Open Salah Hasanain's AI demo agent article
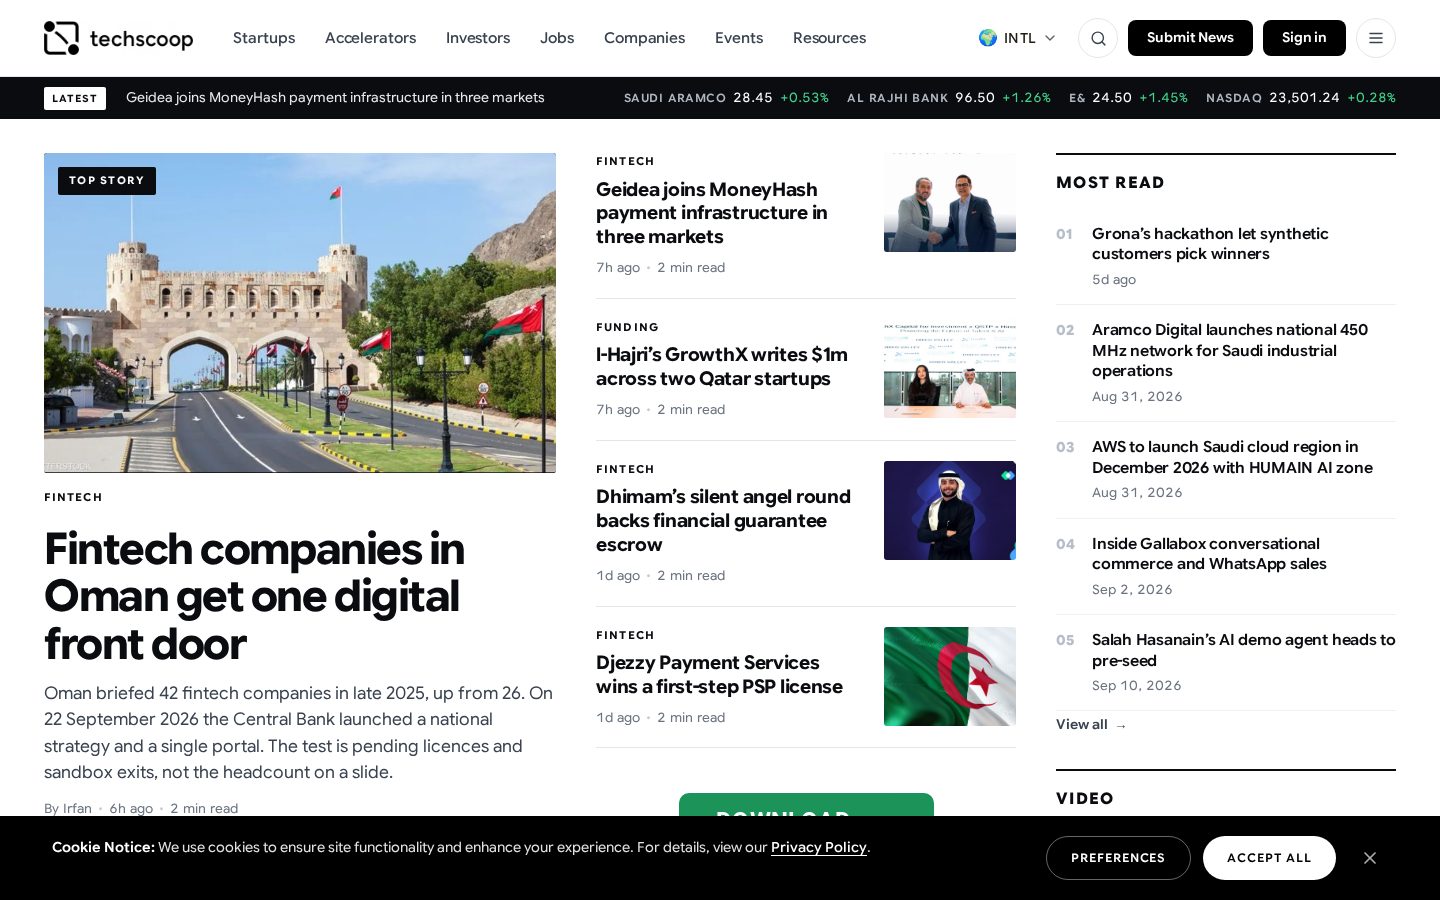Image resolution: width=1440 pixels, height=900 pixels. pos(1243,650)
